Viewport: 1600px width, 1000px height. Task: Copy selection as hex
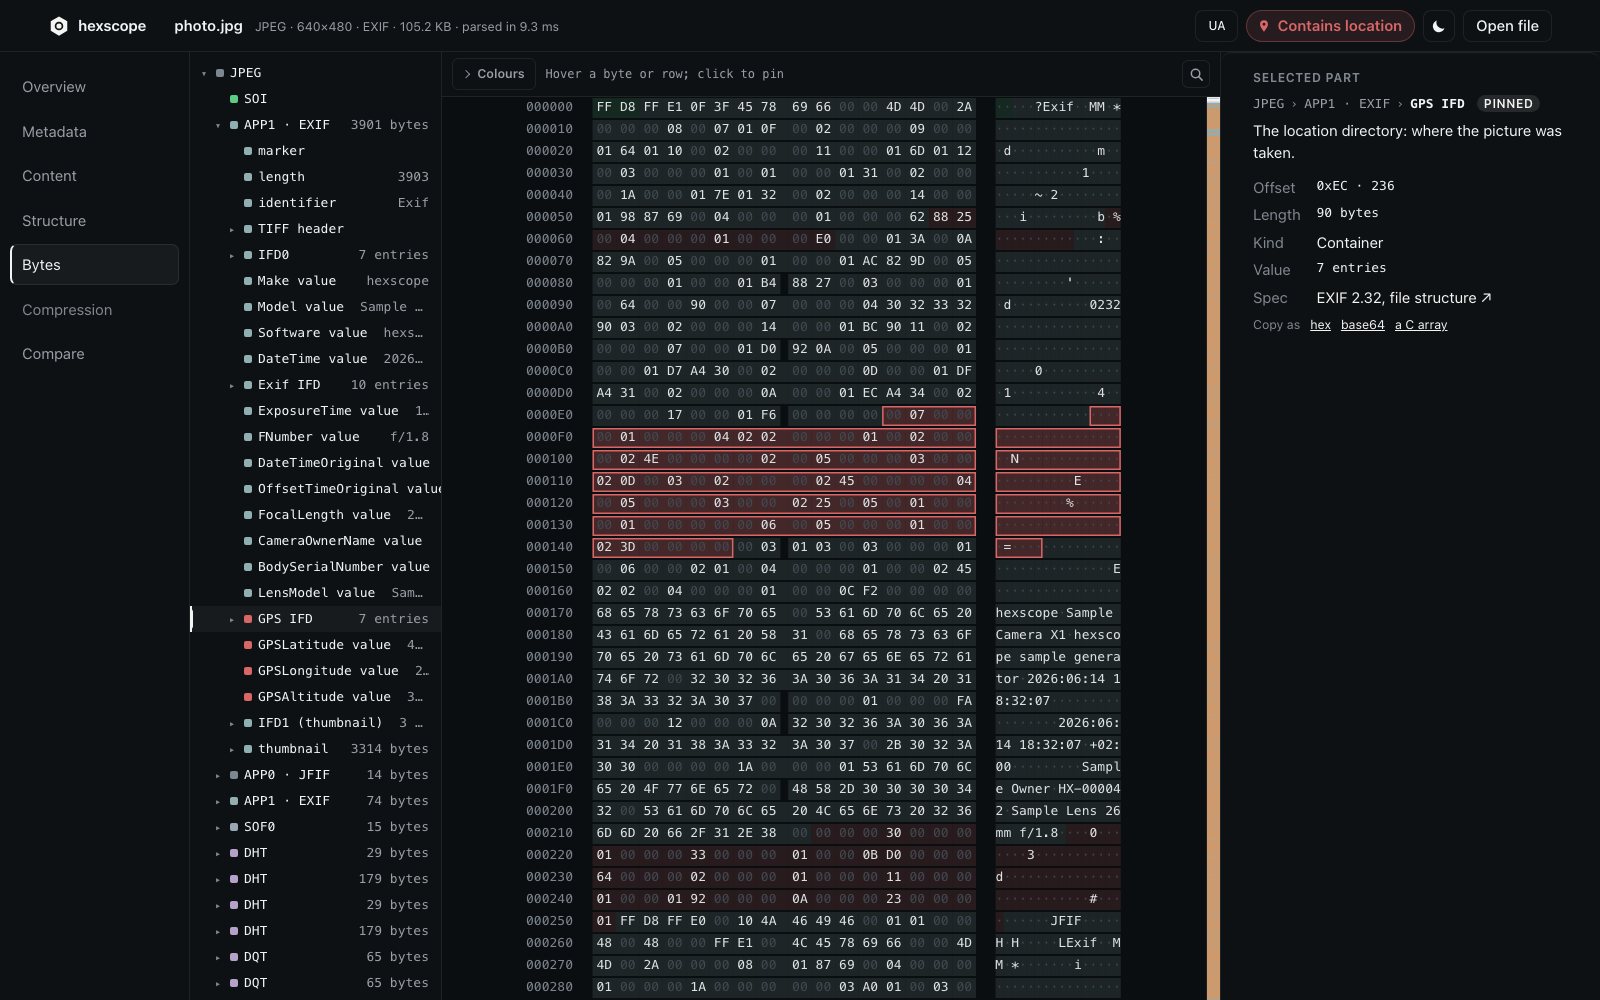[1320, 325]
